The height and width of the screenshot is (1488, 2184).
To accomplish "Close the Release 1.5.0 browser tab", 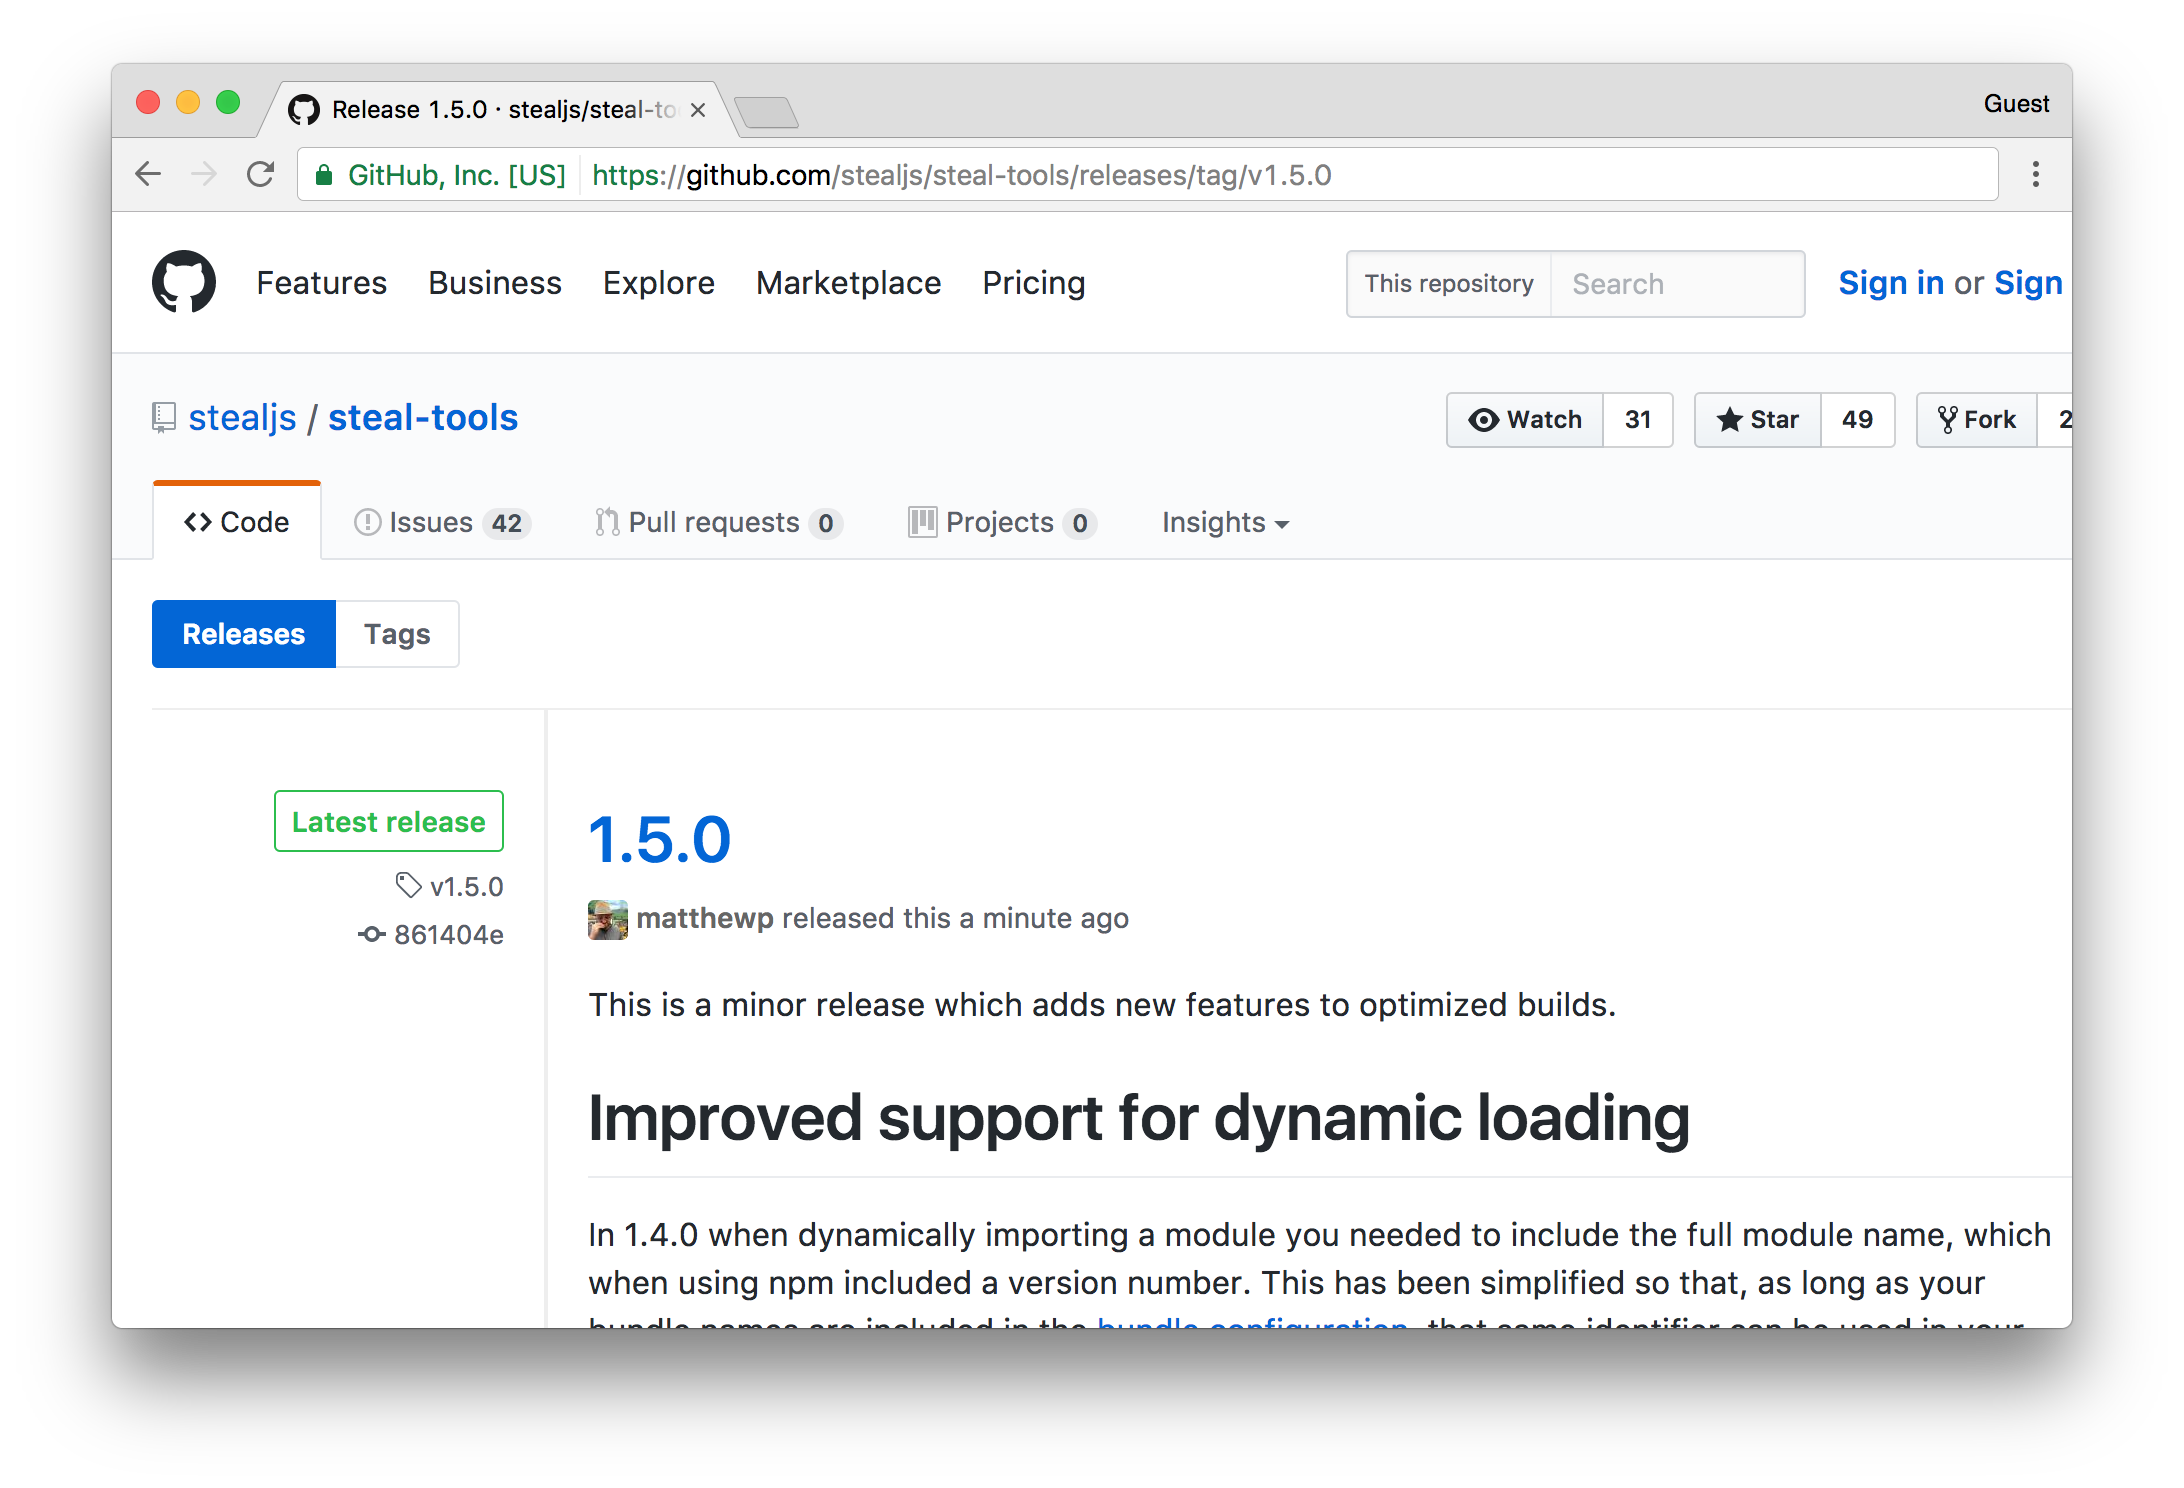I will pos(698,110).
